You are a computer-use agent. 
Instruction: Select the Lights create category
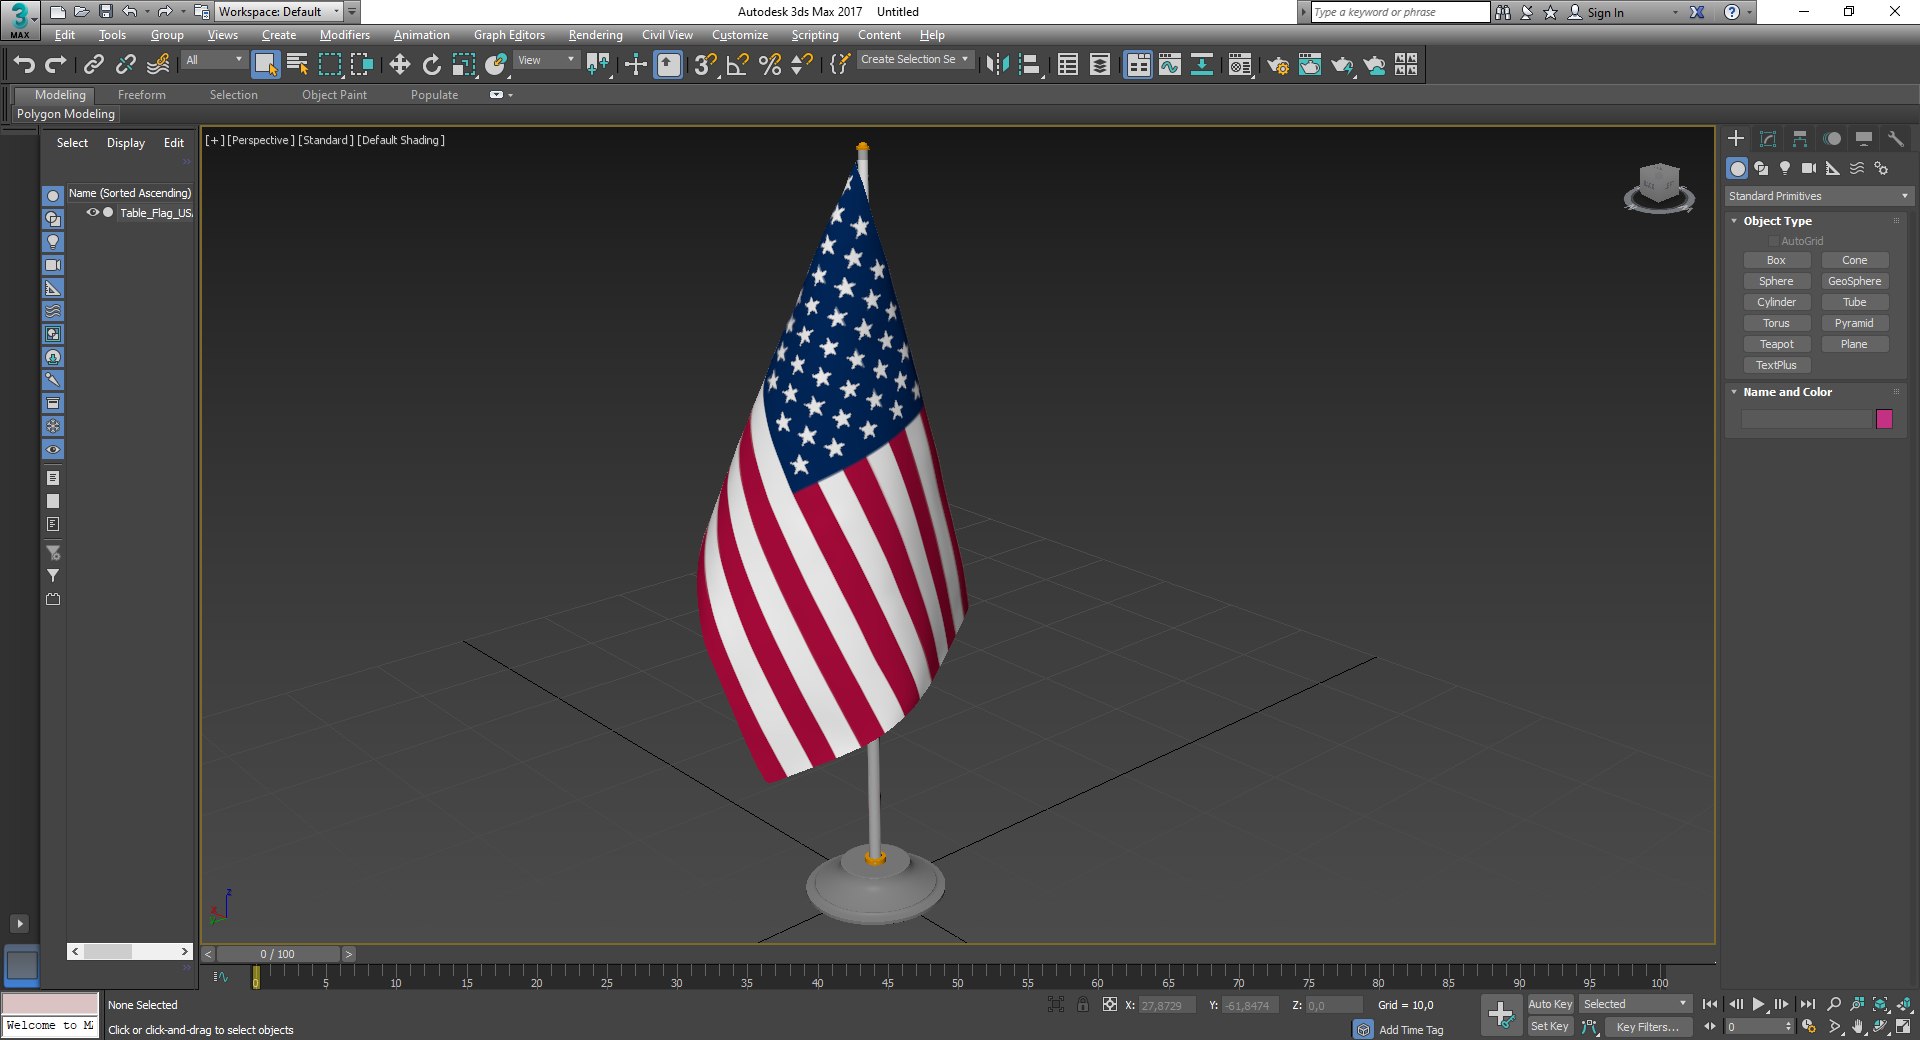click(x=1785, y=168)
